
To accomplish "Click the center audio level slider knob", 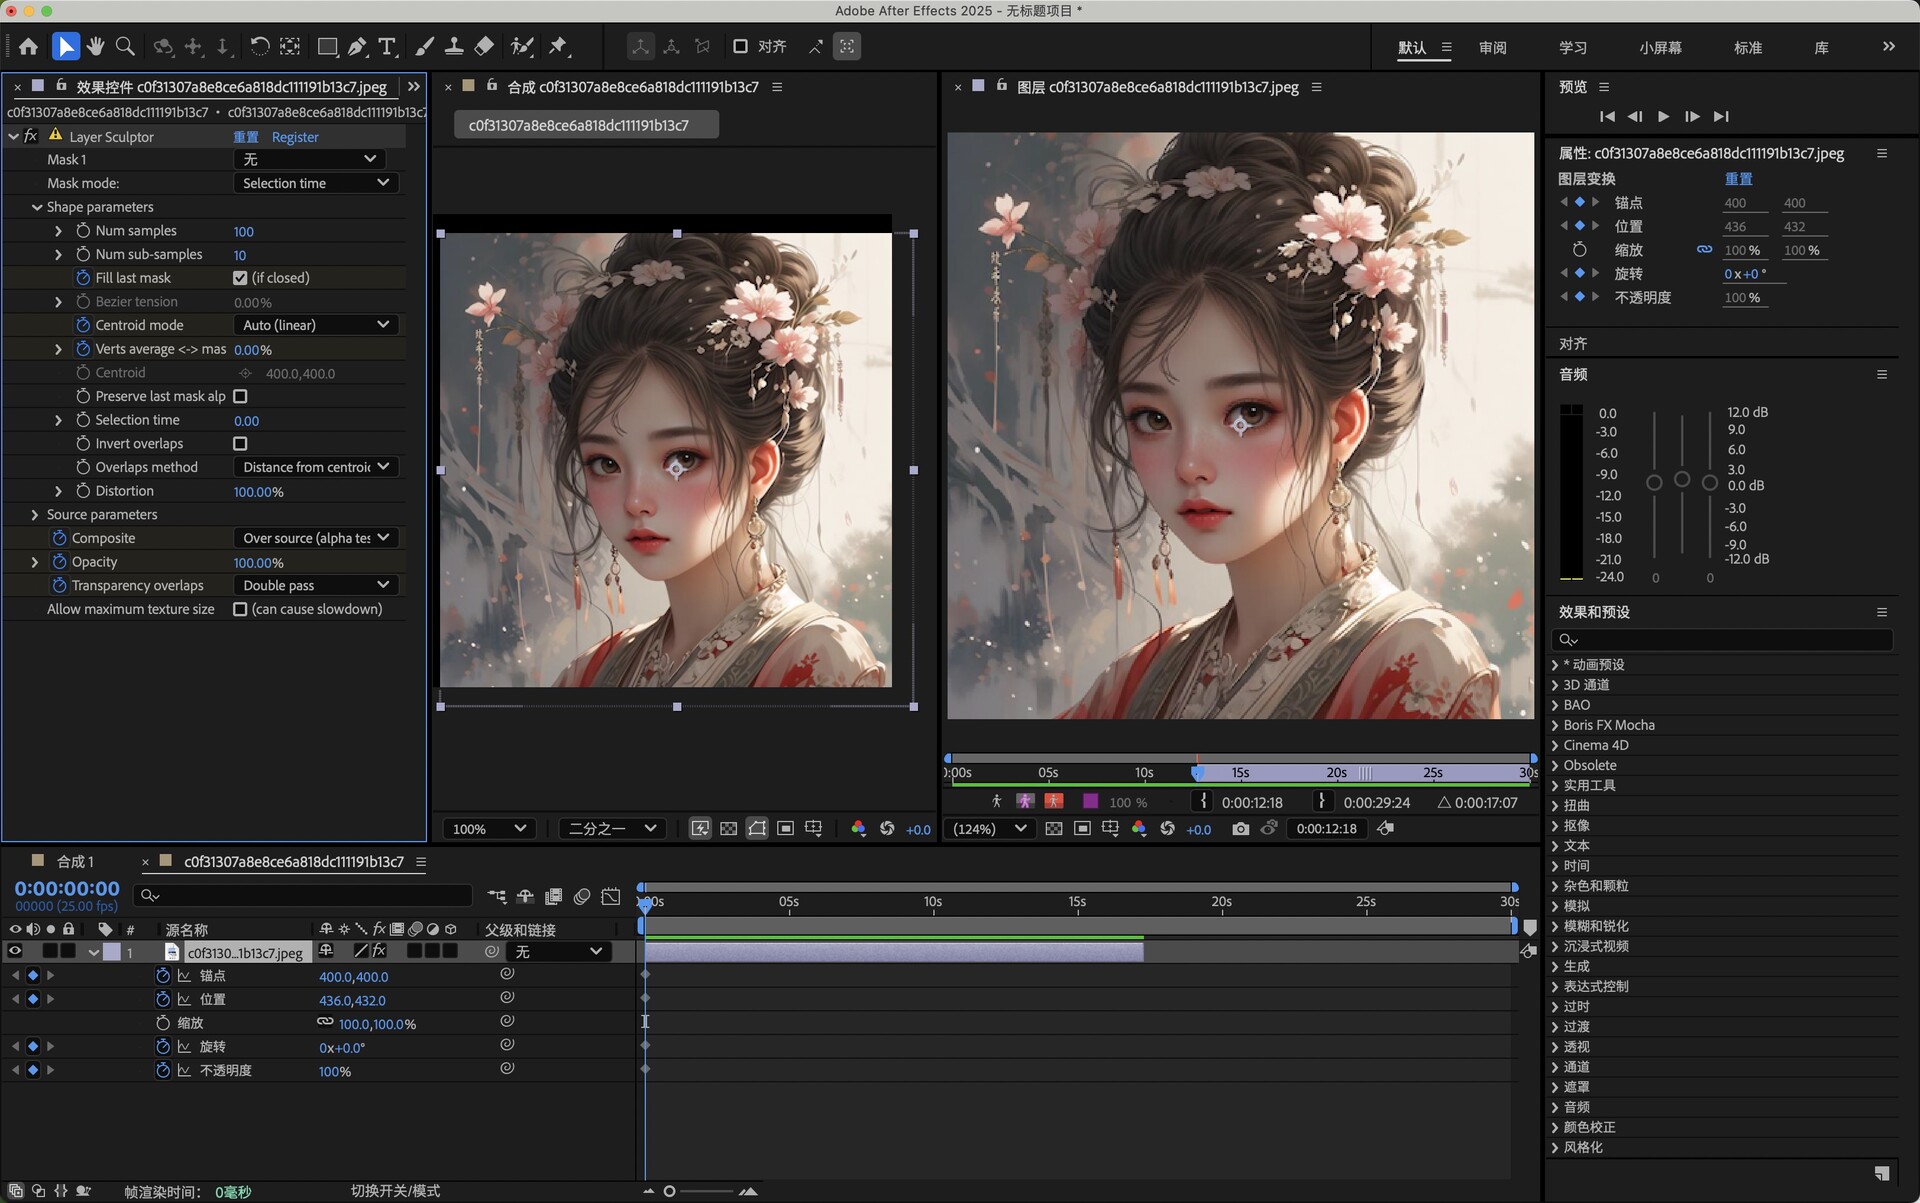I will coord(1682,480).
